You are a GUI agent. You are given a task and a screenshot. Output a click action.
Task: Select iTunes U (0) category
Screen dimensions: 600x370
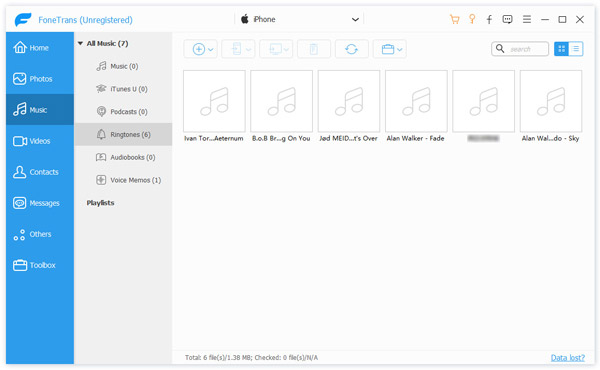123,89
